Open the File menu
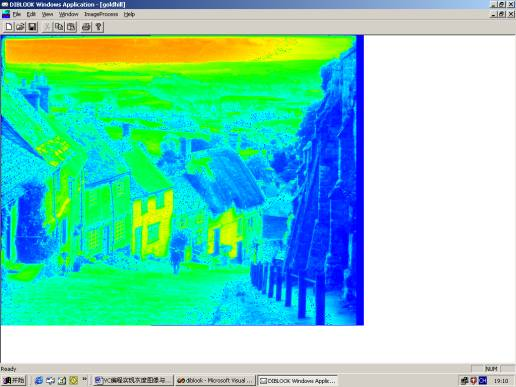Viewport: 516px width, 387px height. (x=17, y=14)
